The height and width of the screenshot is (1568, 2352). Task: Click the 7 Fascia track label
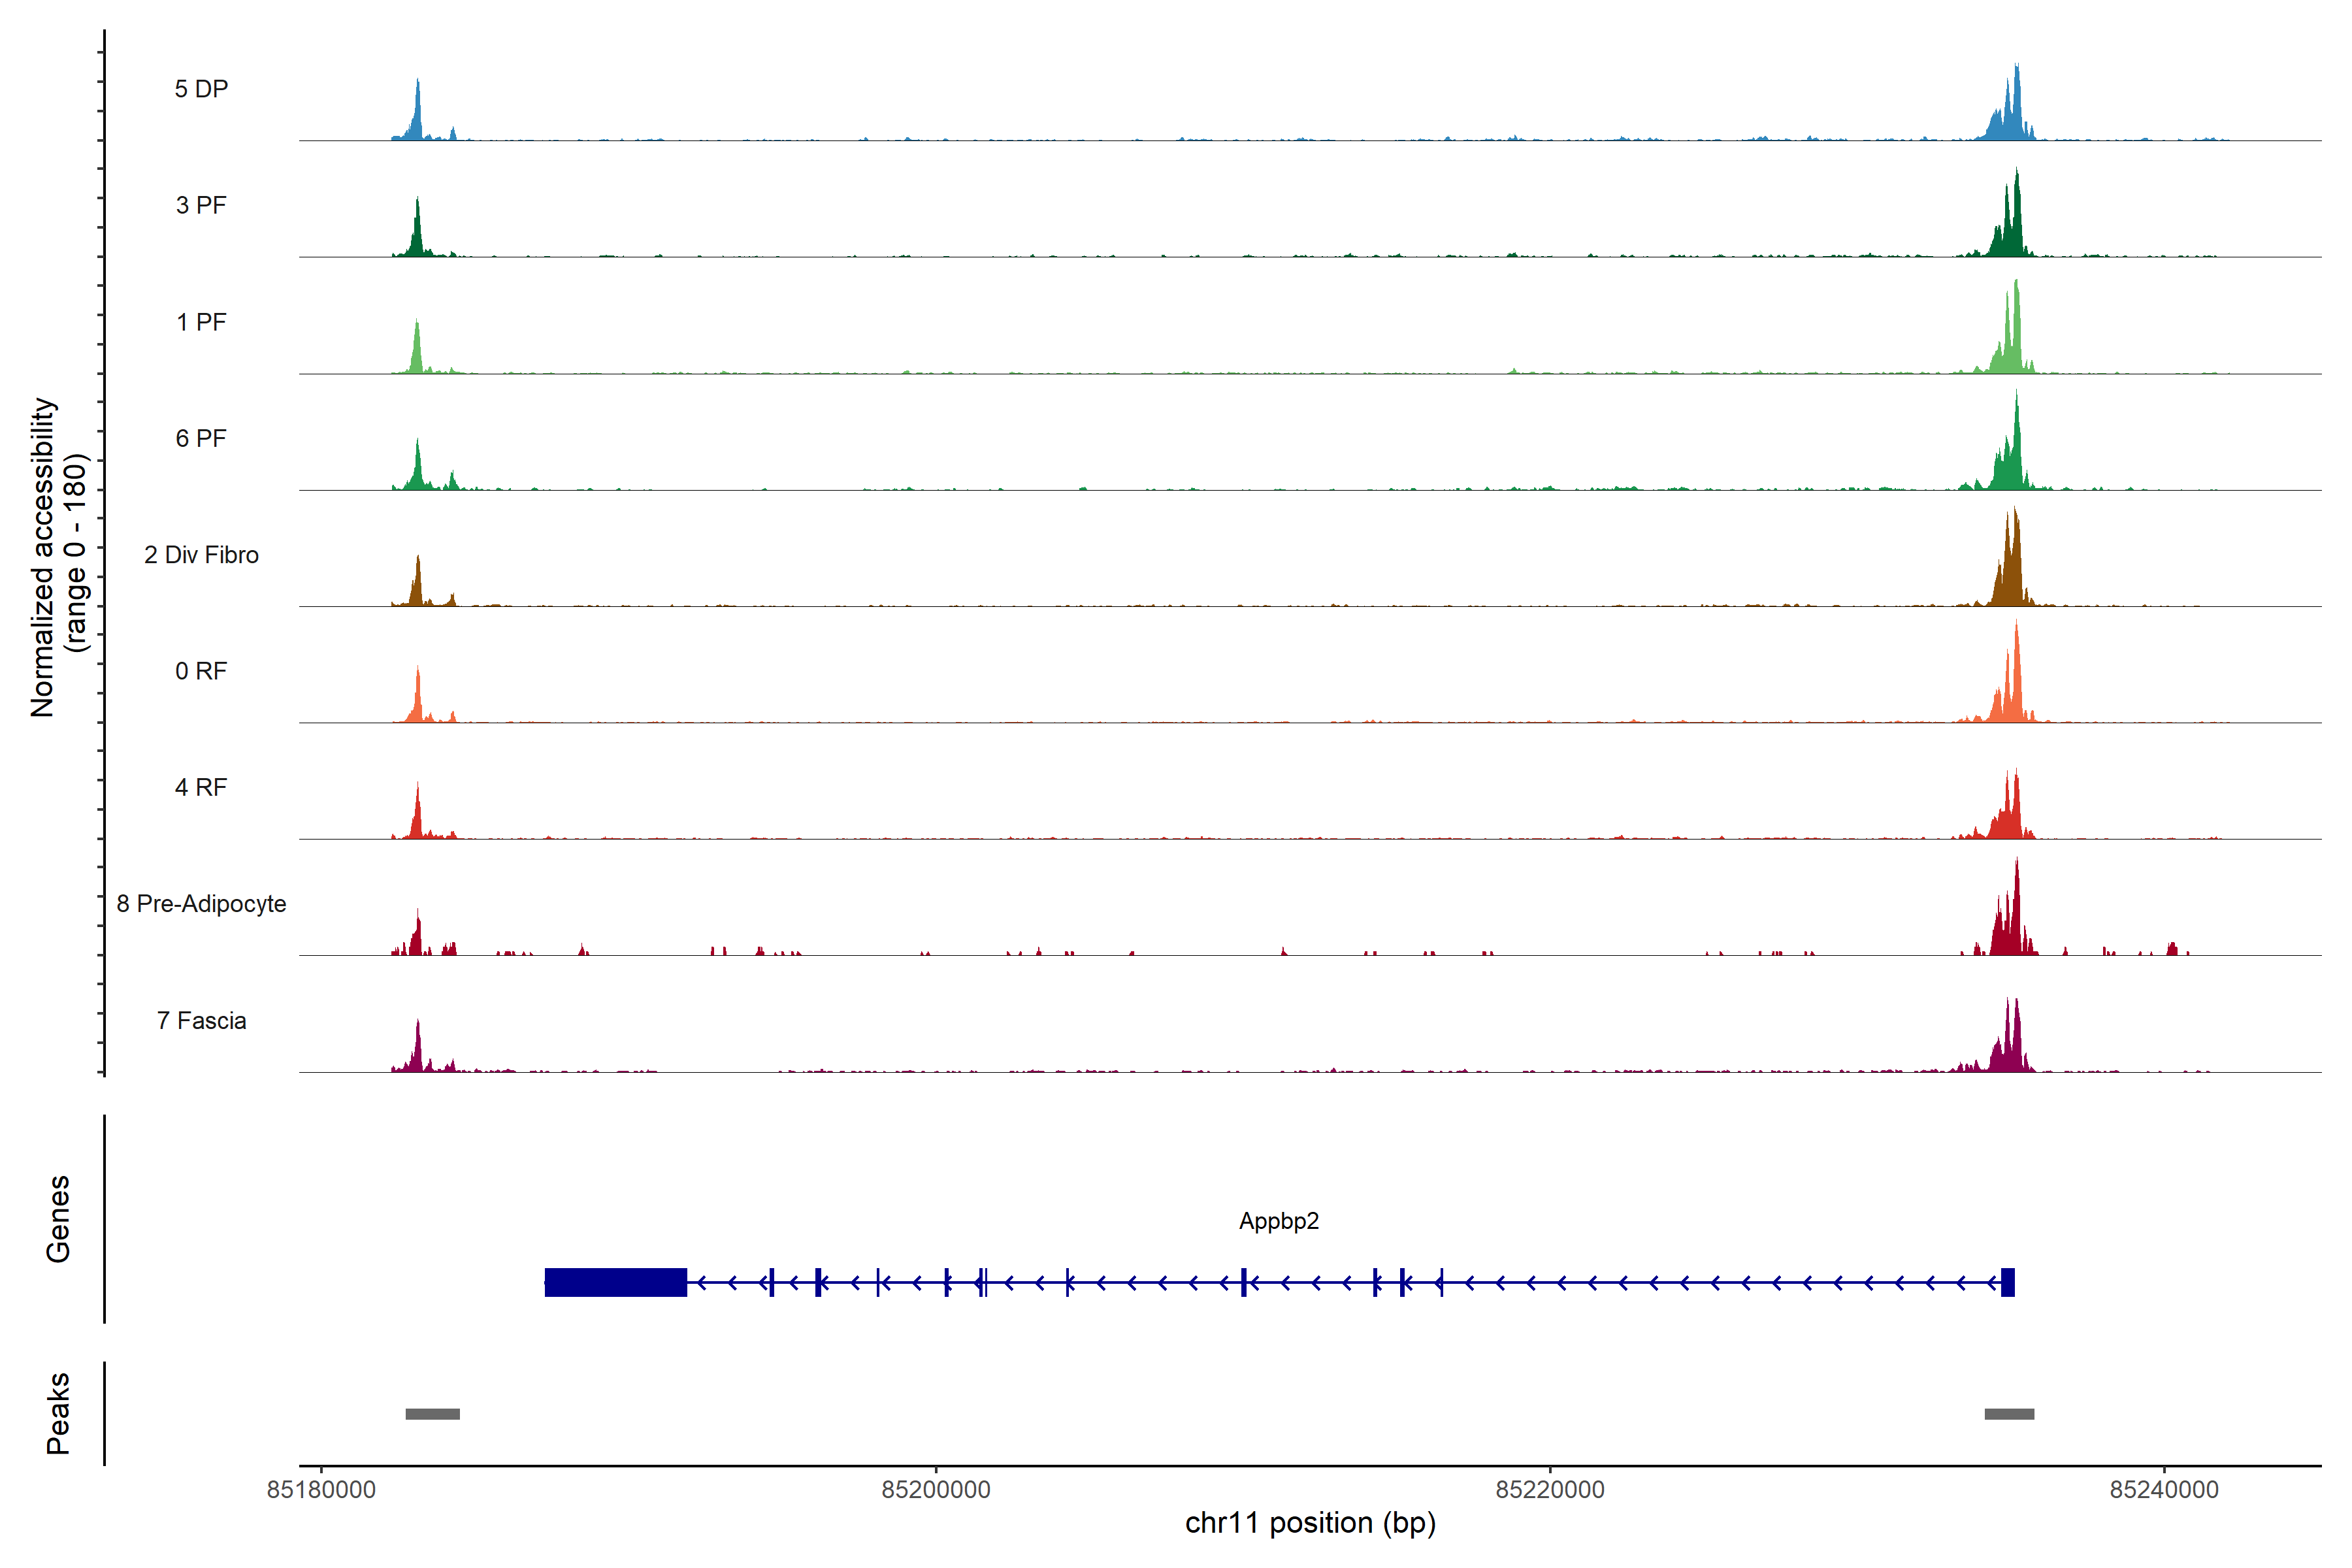click(x=201, y=1020)
